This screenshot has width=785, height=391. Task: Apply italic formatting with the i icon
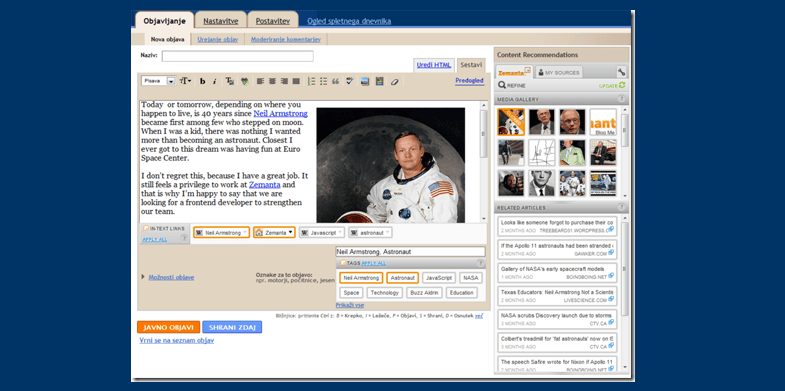[x=214, y=81]
